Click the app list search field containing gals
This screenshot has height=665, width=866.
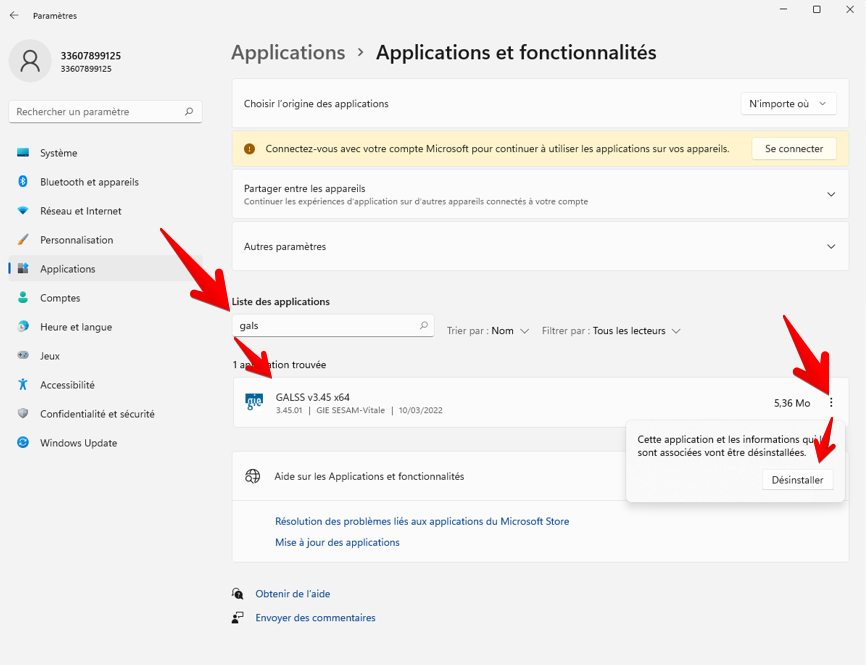[x=333, y=326]
